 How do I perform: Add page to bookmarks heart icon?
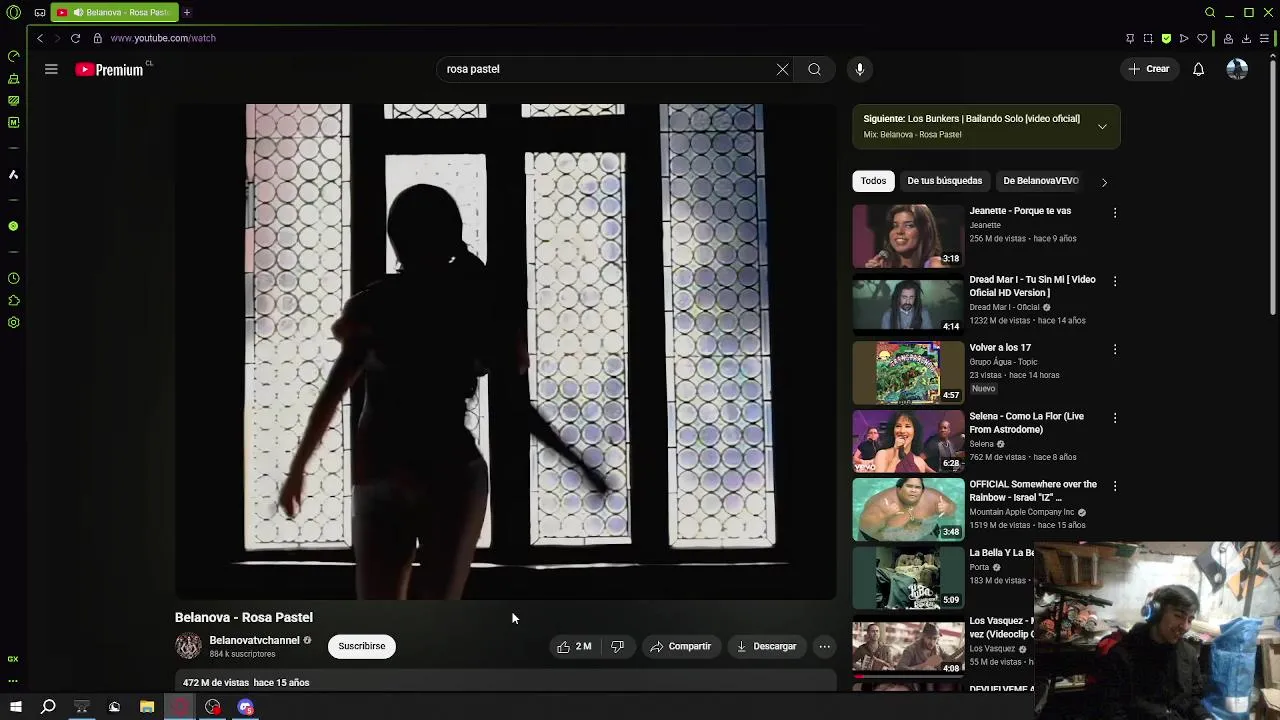(x=1202, y=38)
